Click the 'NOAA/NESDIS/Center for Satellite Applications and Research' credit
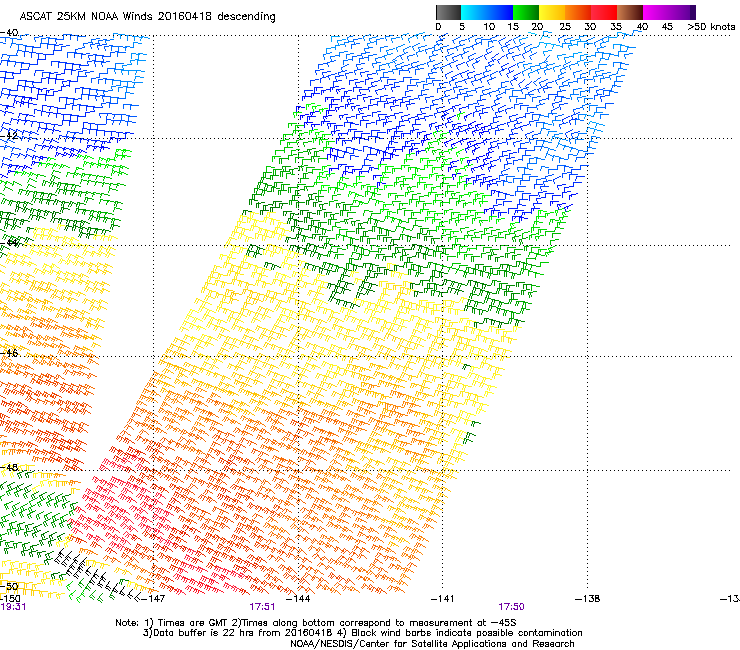This screenshot has height=650, width=740. pos(432,644)
